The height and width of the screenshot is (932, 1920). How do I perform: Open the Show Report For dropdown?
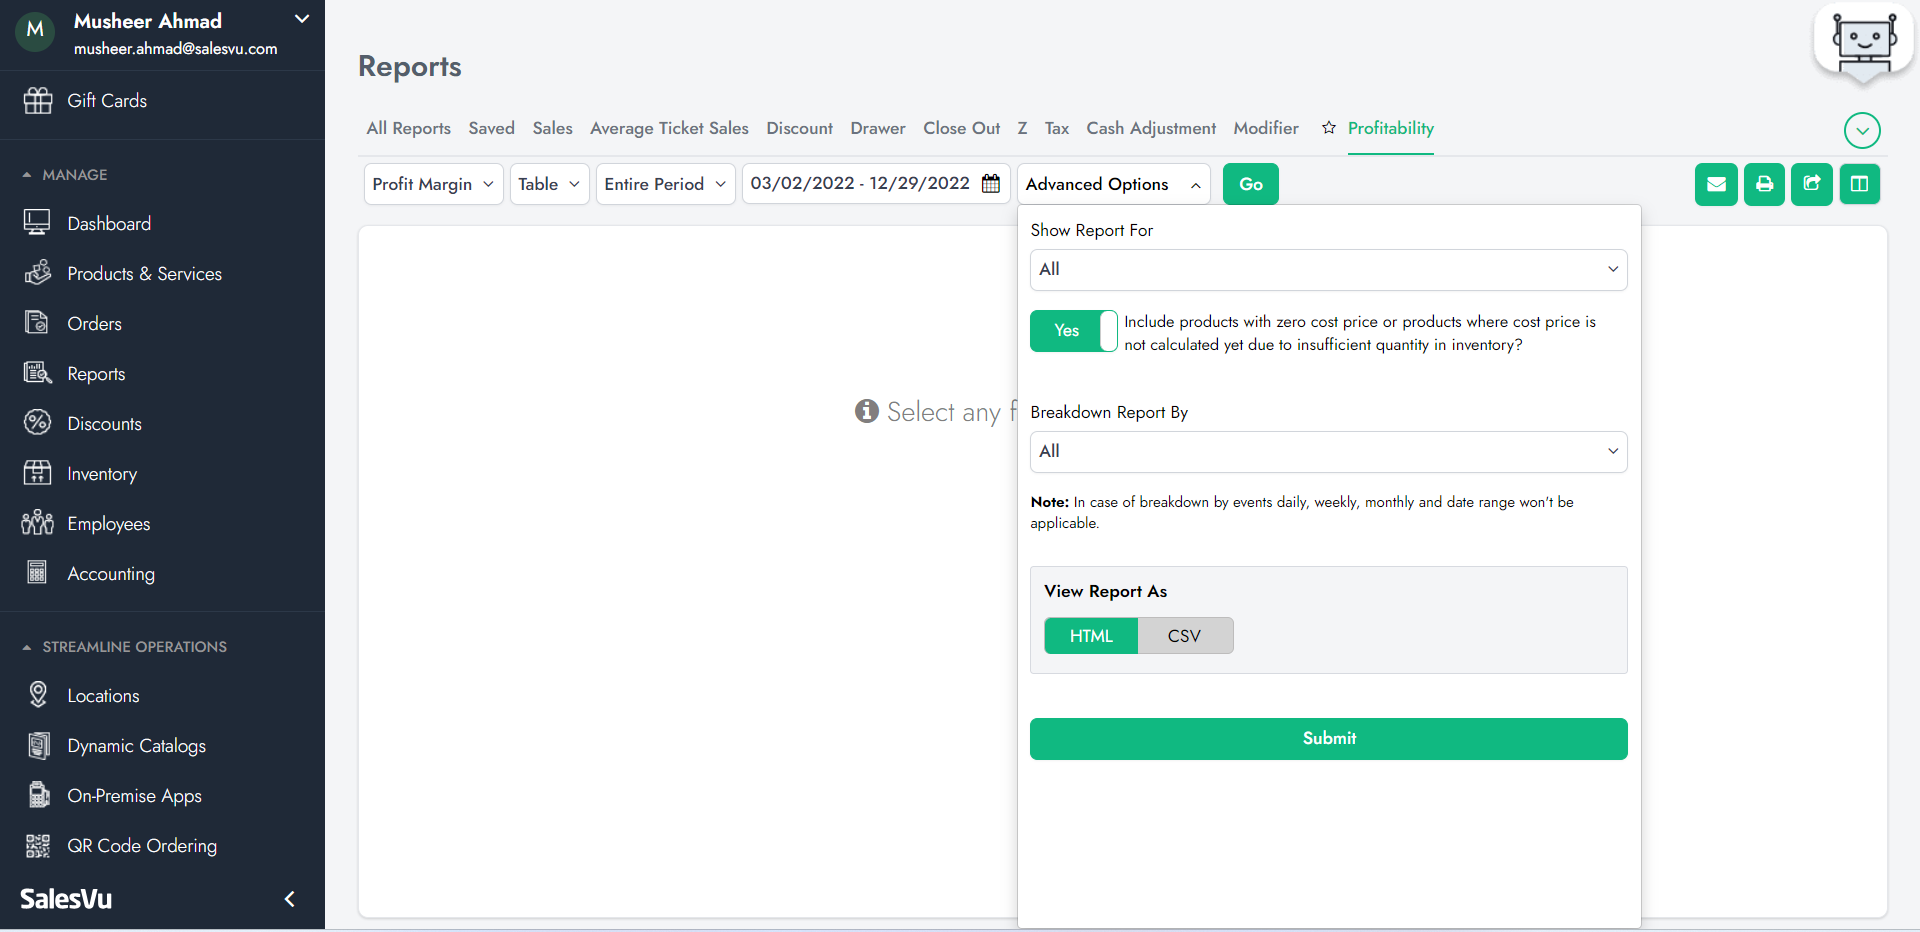[x=1328, y=270]
